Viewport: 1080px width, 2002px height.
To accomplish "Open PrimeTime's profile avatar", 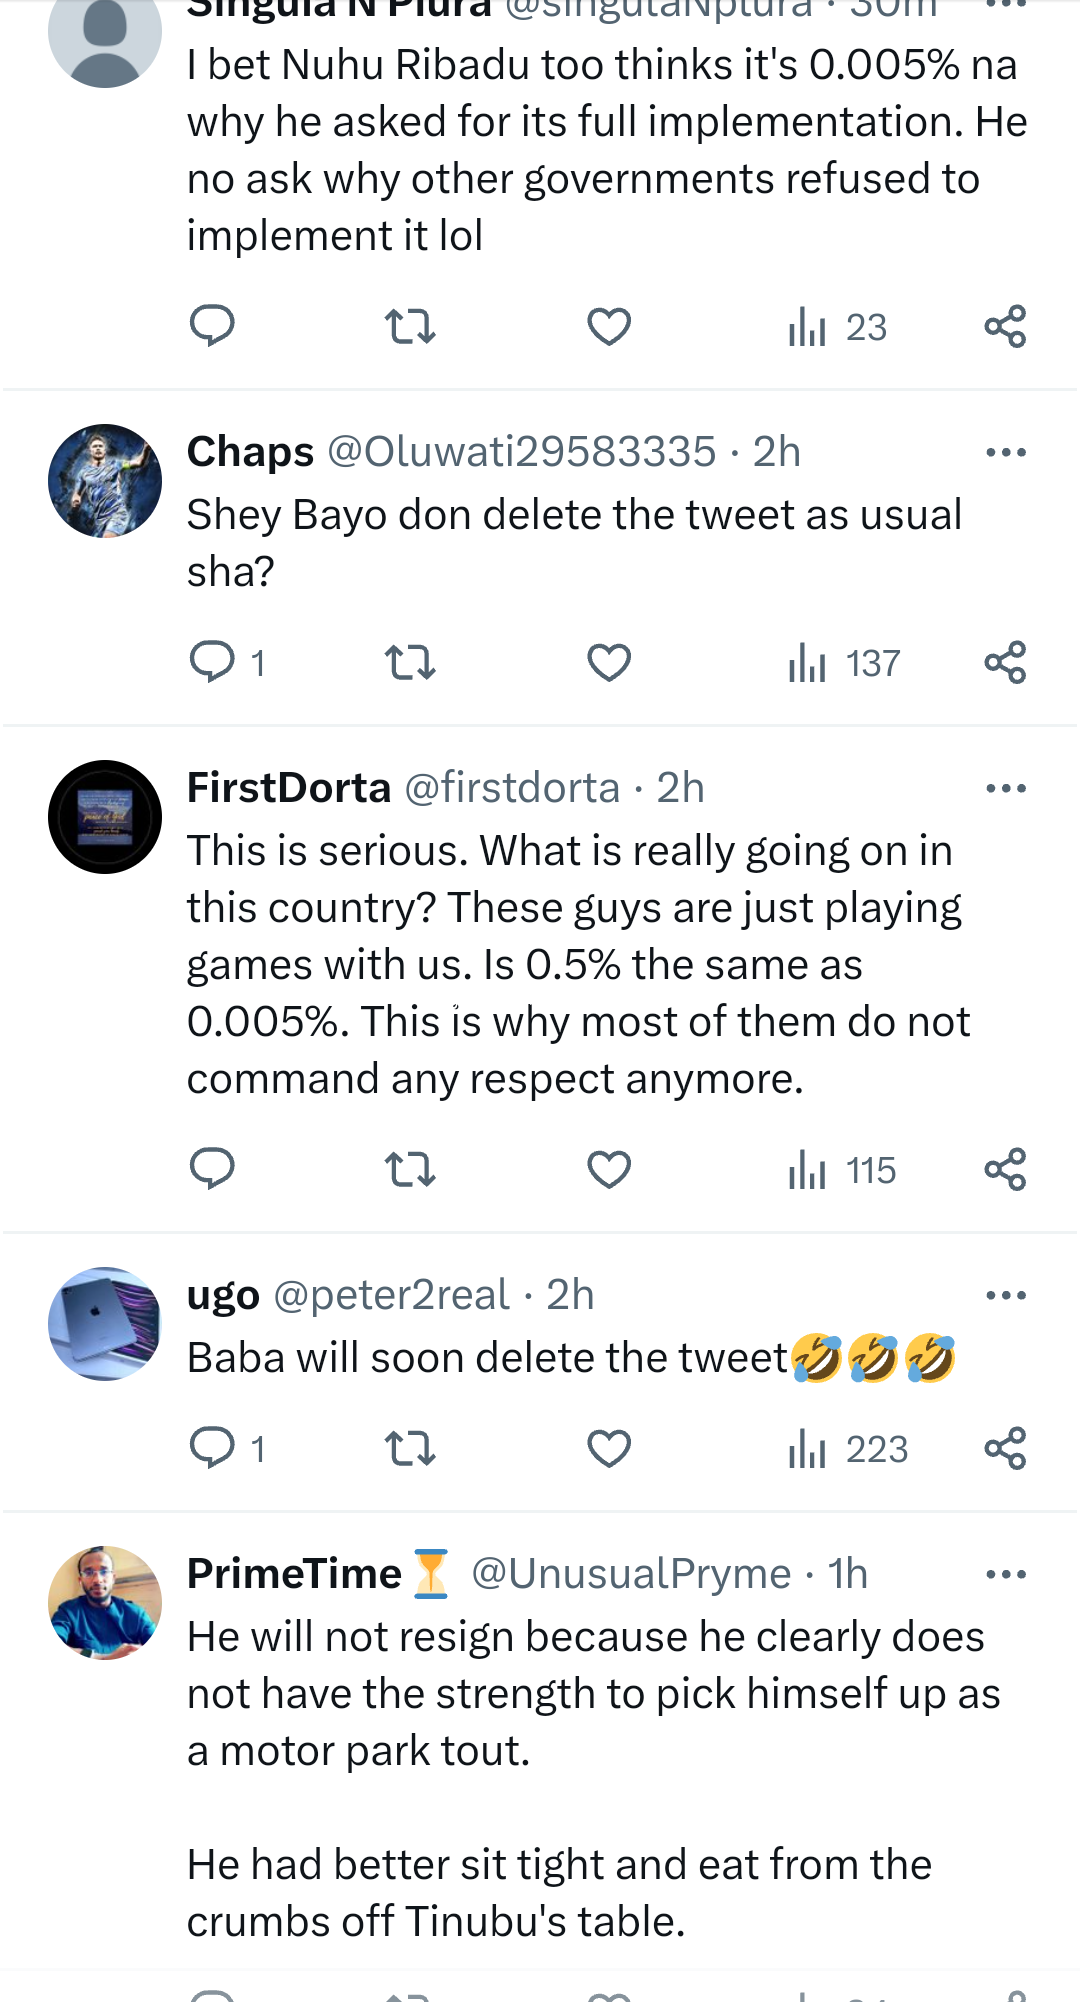I will (x=105, y=1603).
